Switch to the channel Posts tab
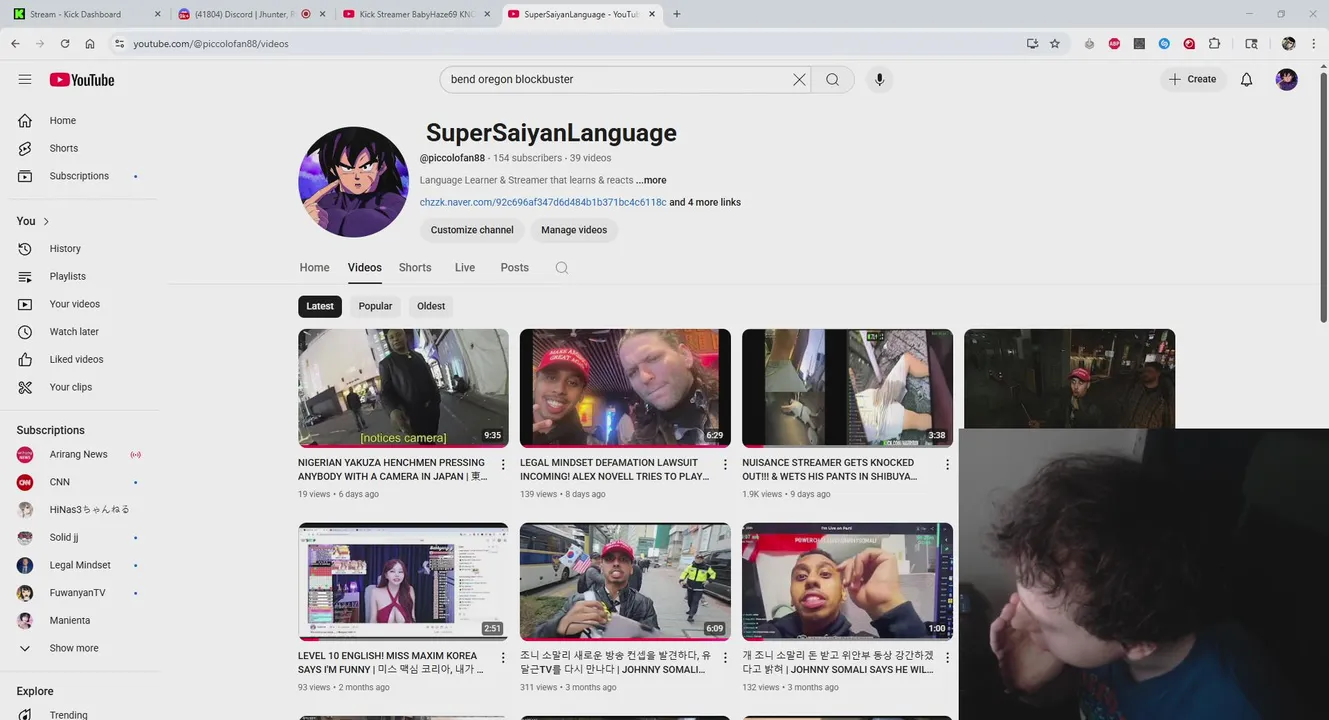 (x=515, y=268)
